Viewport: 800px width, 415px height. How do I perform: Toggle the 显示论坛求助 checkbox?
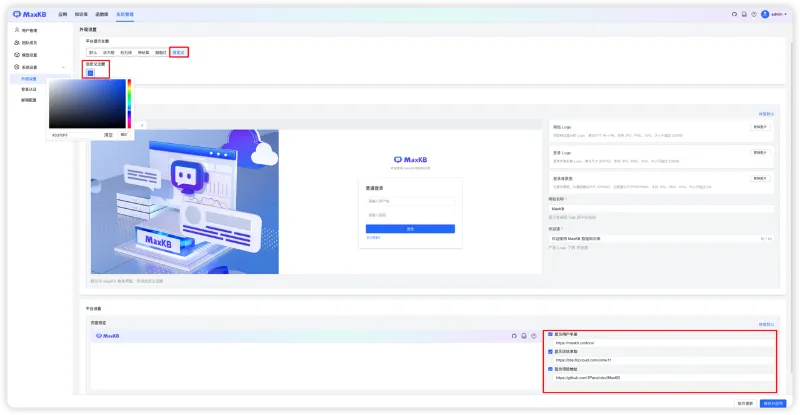pyautogui.click(x=551, y=352)
